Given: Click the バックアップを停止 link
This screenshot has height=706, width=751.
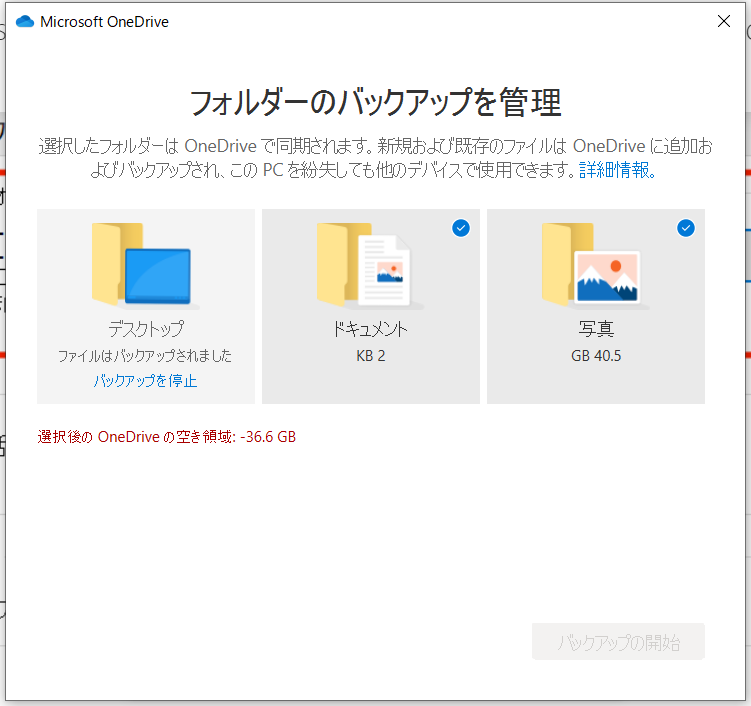Looking at the screenshot, I should [146, 381].
